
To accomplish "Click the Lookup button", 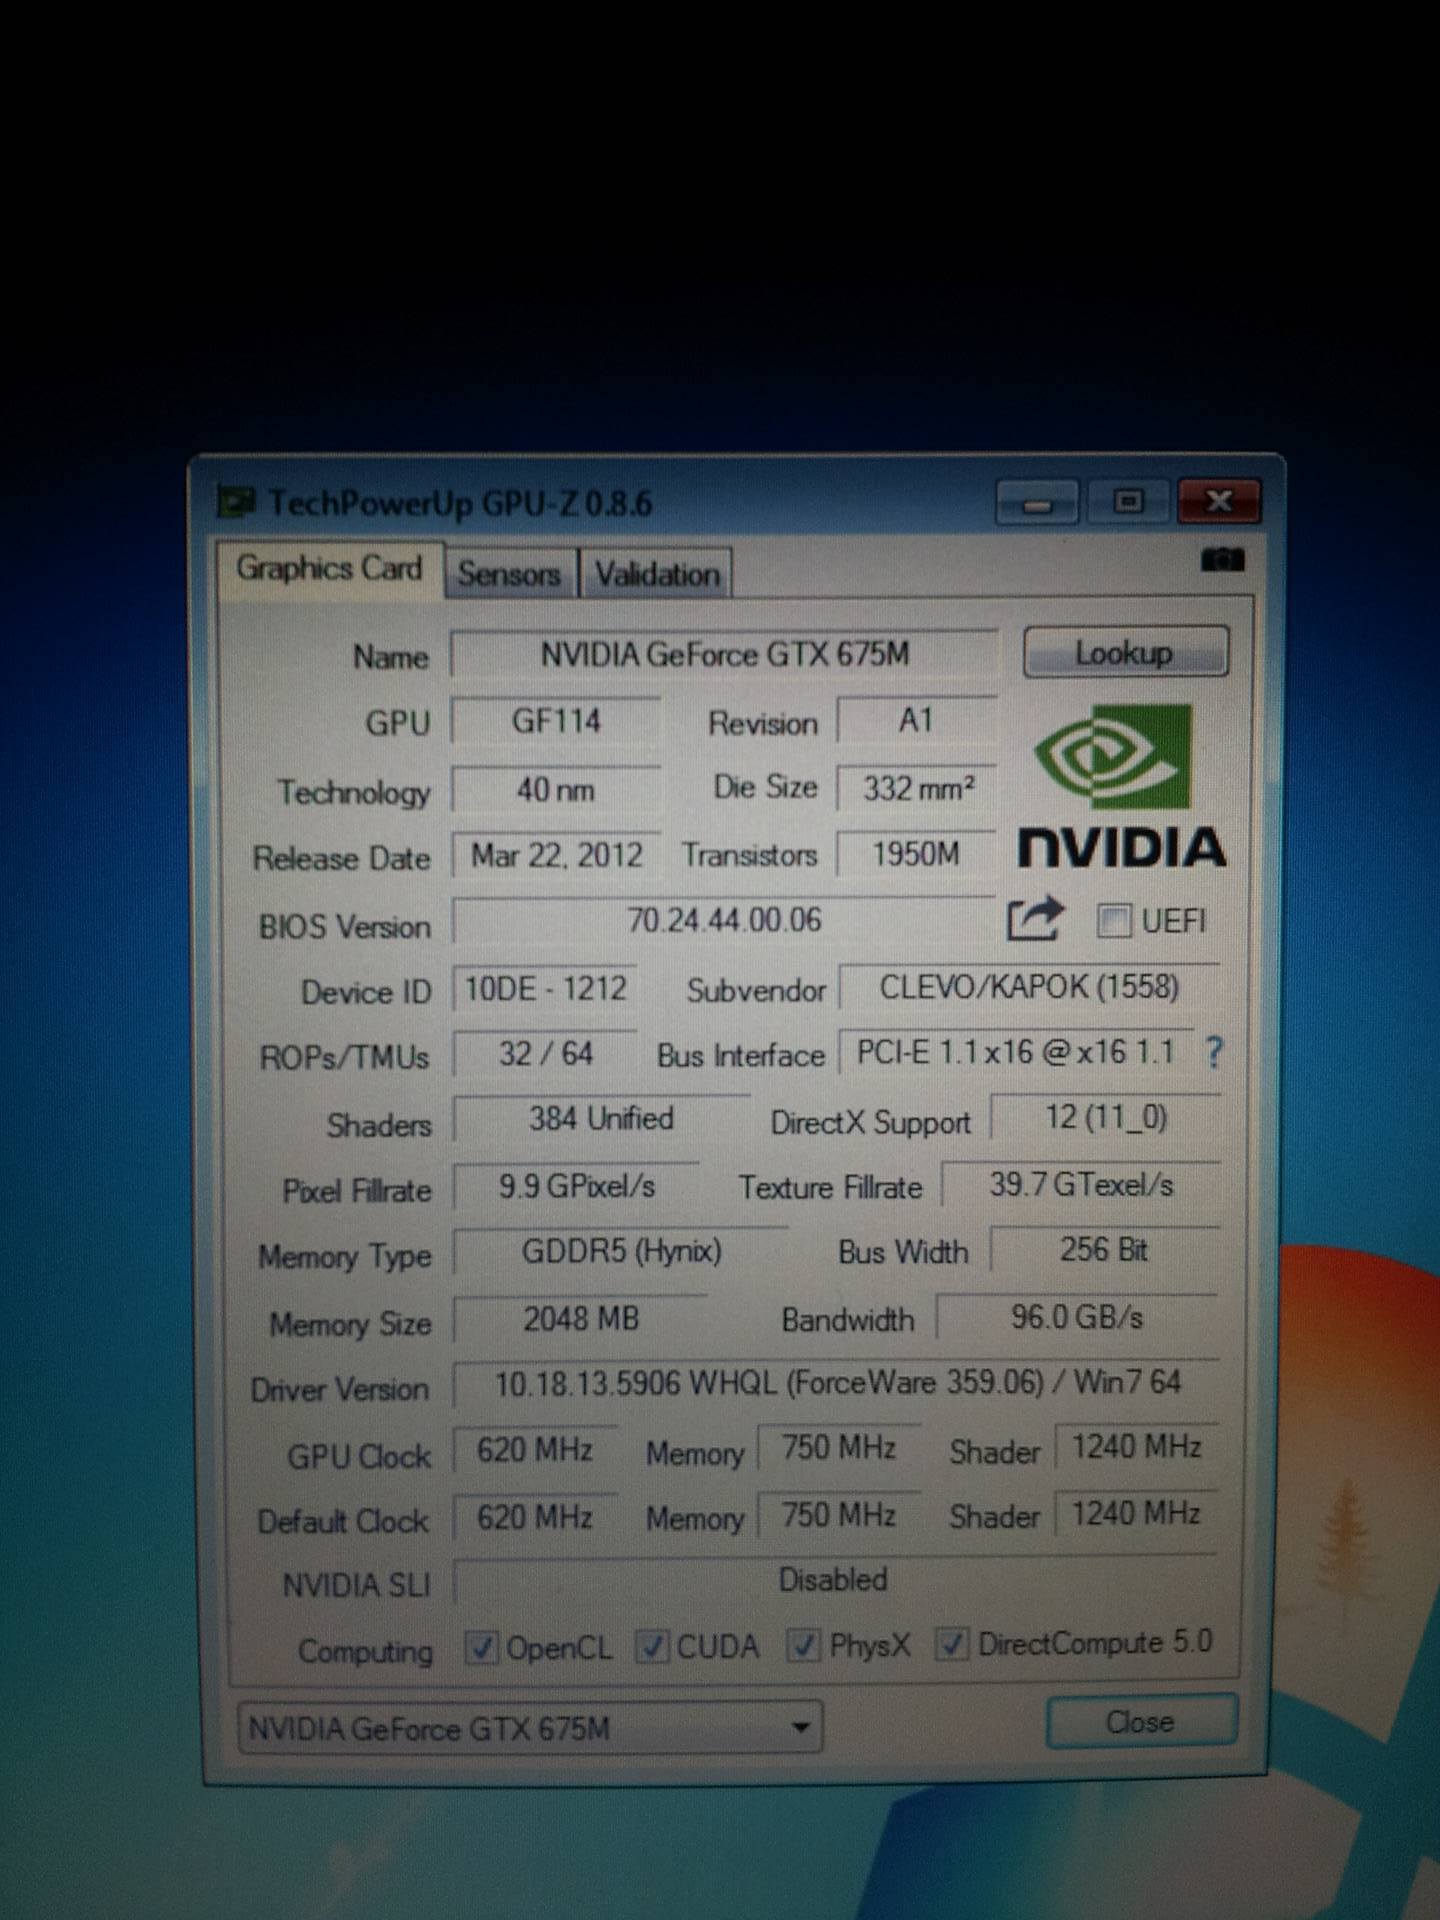I will [x=1125, y=653].
